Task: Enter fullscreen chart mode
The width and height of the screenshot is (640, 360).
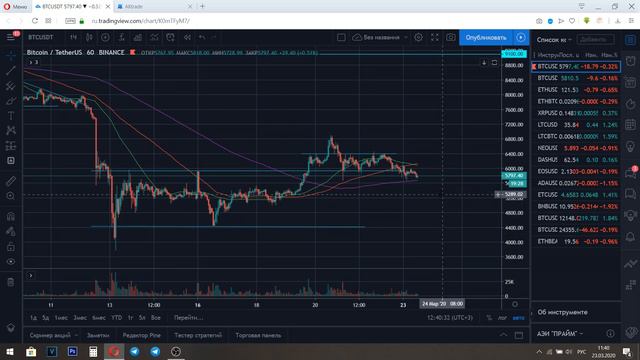Action: [435, 37]
